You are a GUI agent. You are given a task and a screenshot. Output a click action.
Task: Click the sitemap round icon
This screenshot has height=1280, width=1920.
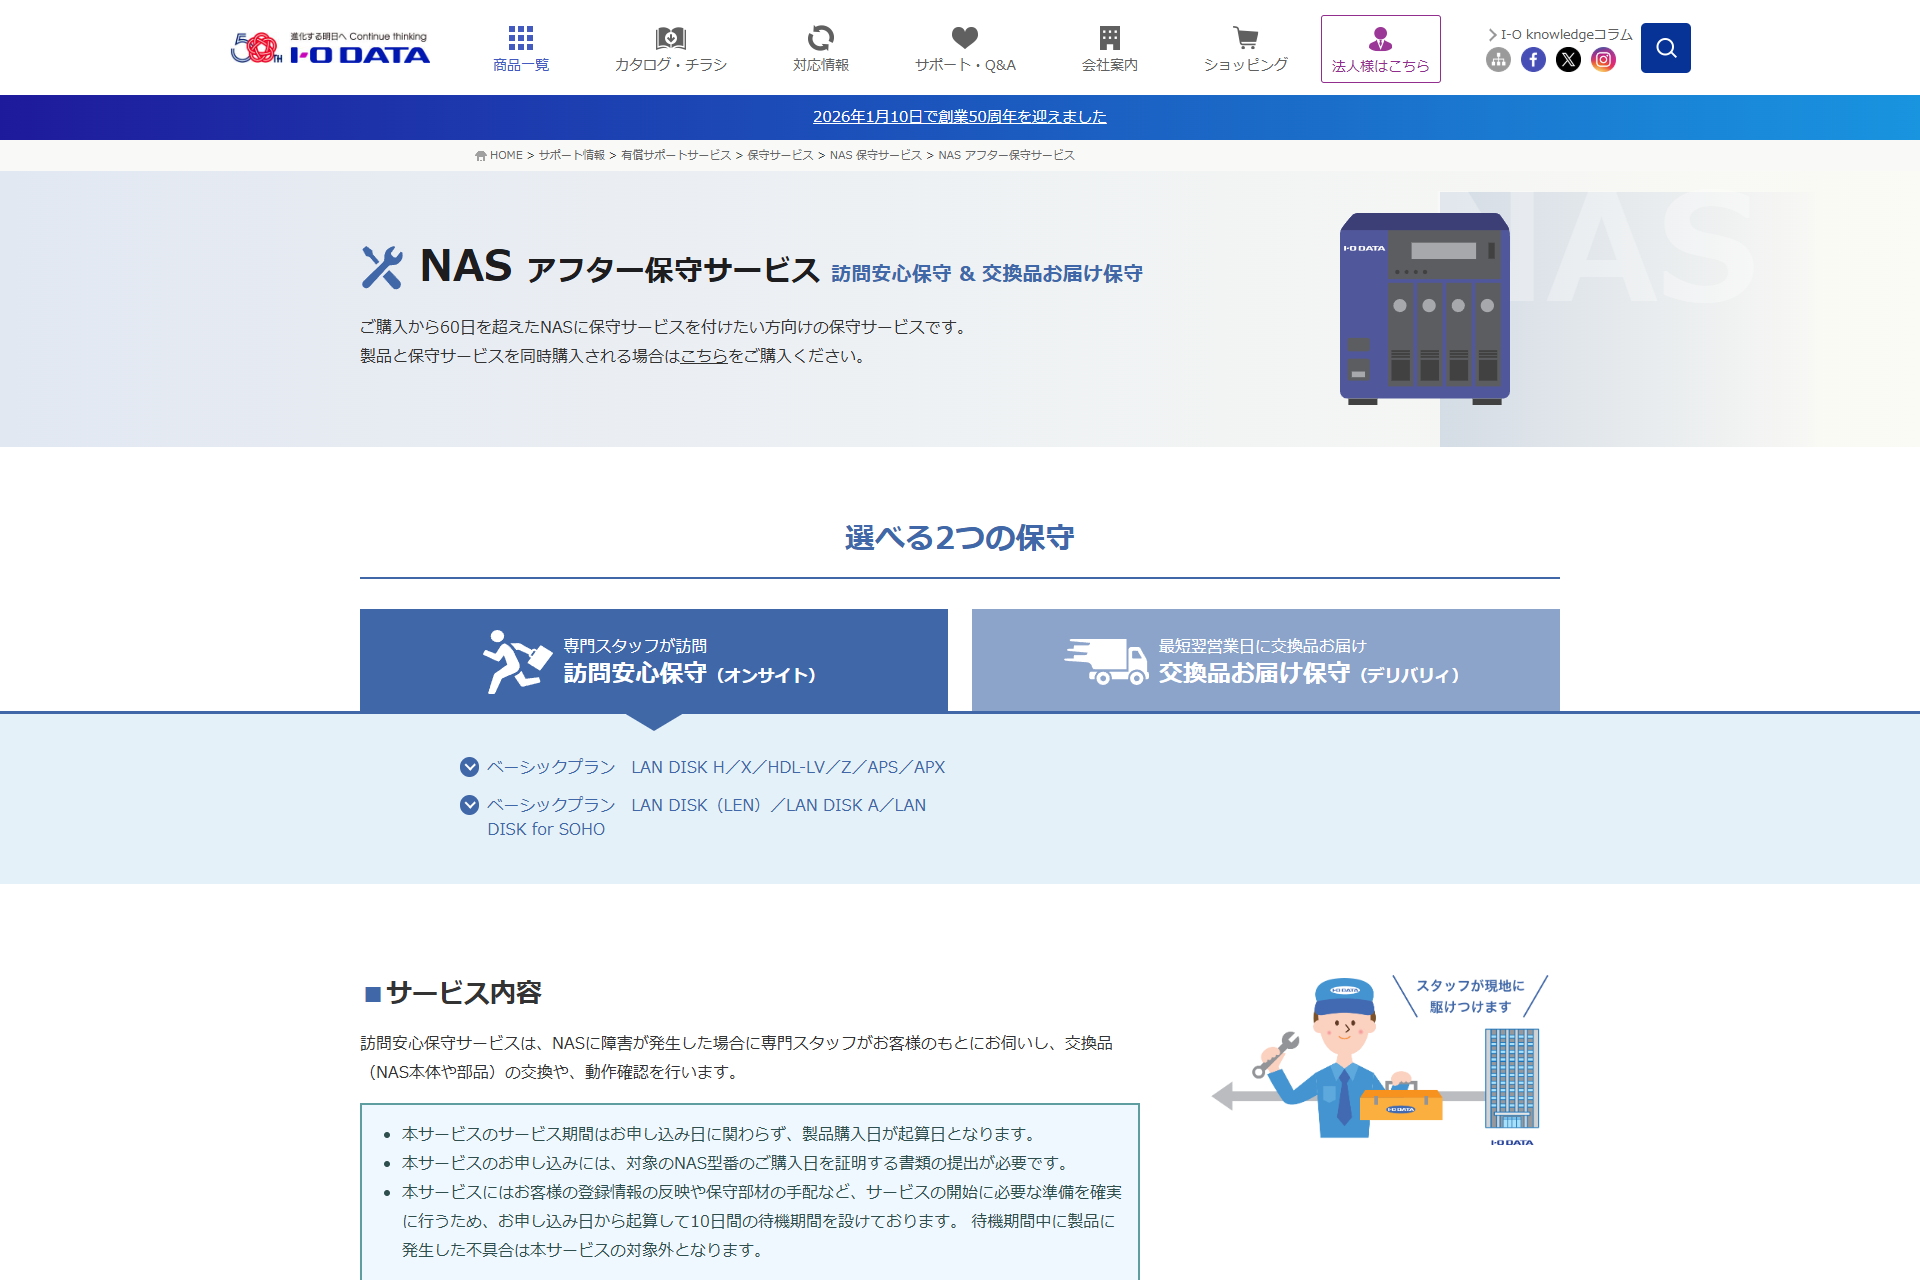point(1498,60)
